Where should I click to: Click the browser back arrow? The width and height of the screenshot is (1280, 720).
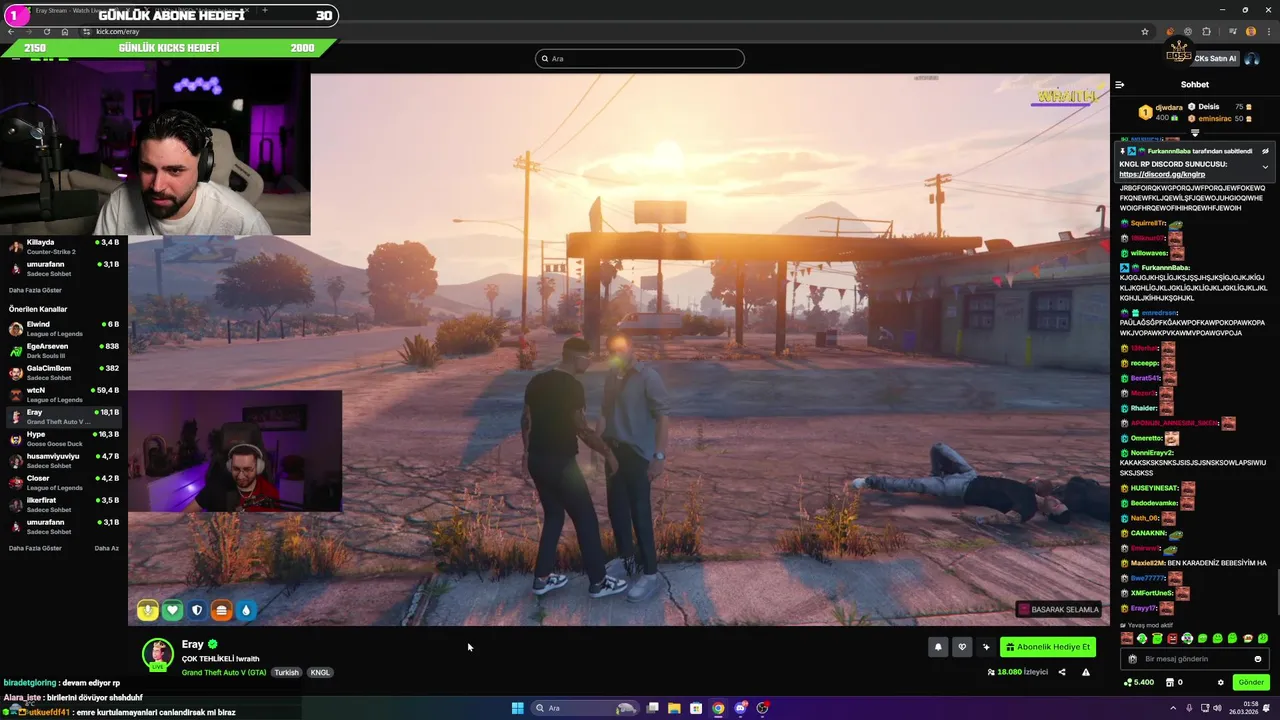click(x=11, y=31)
